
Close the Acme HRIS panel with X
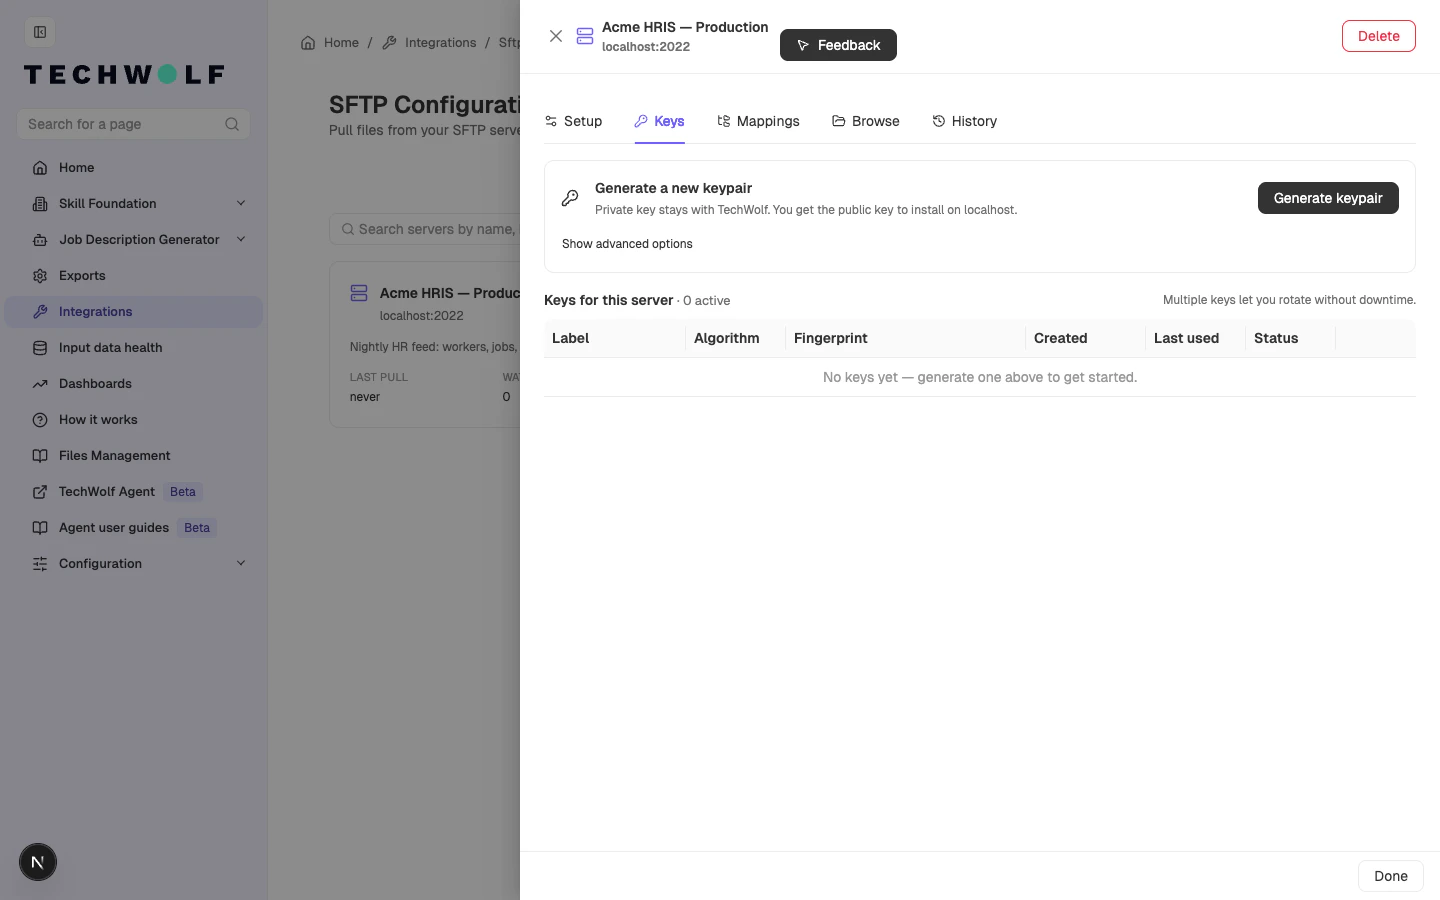(556, 36)
